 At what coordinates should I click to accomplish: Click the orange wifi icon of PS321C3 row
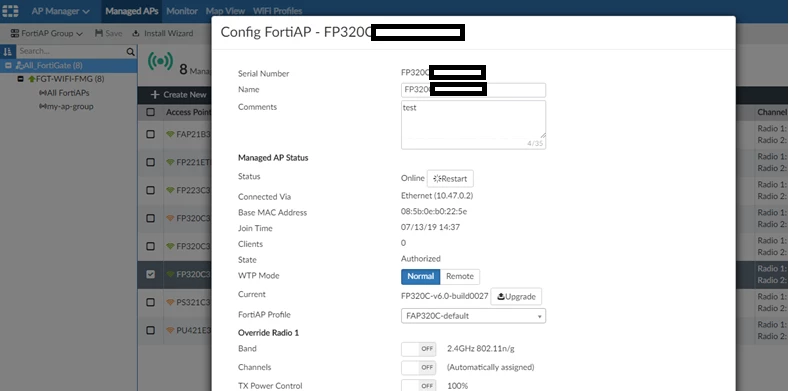click(x=170, y=302)
